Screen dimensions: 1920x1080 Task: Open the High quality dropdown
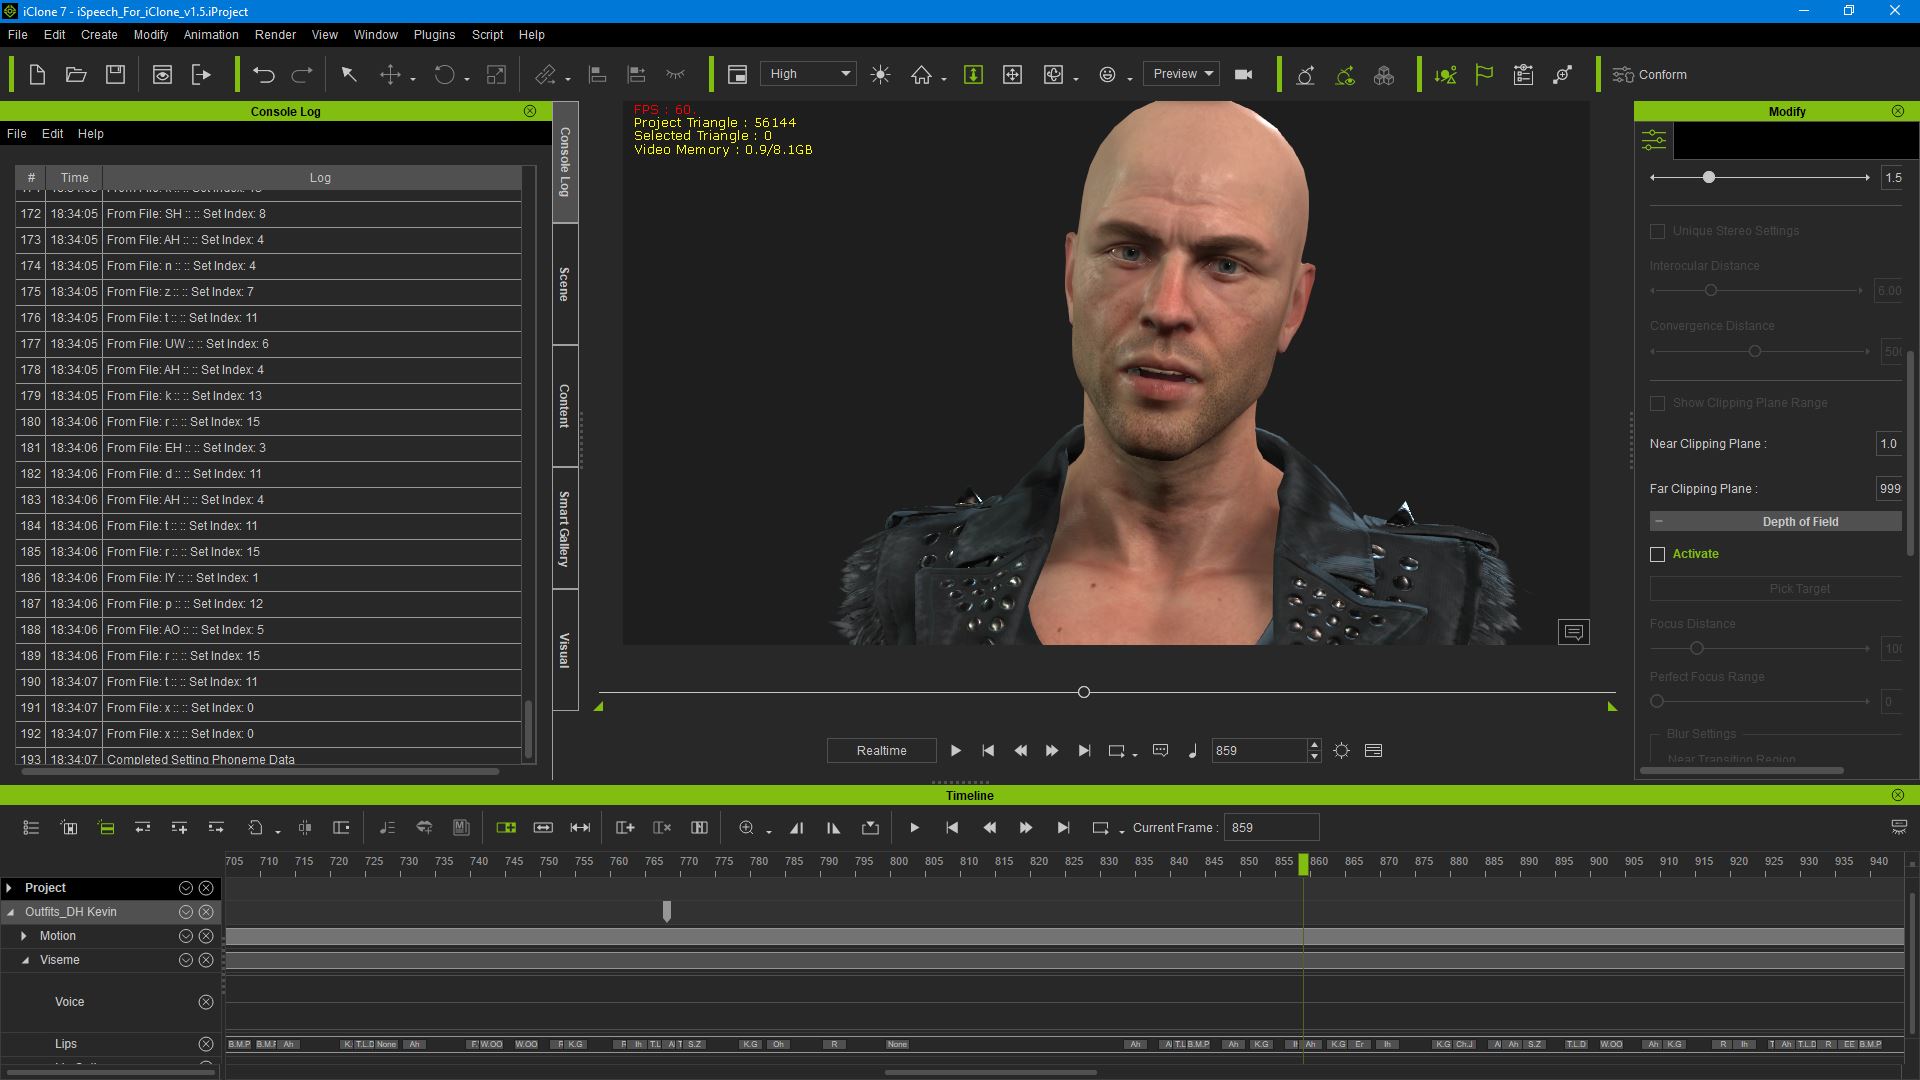point(808,74)
